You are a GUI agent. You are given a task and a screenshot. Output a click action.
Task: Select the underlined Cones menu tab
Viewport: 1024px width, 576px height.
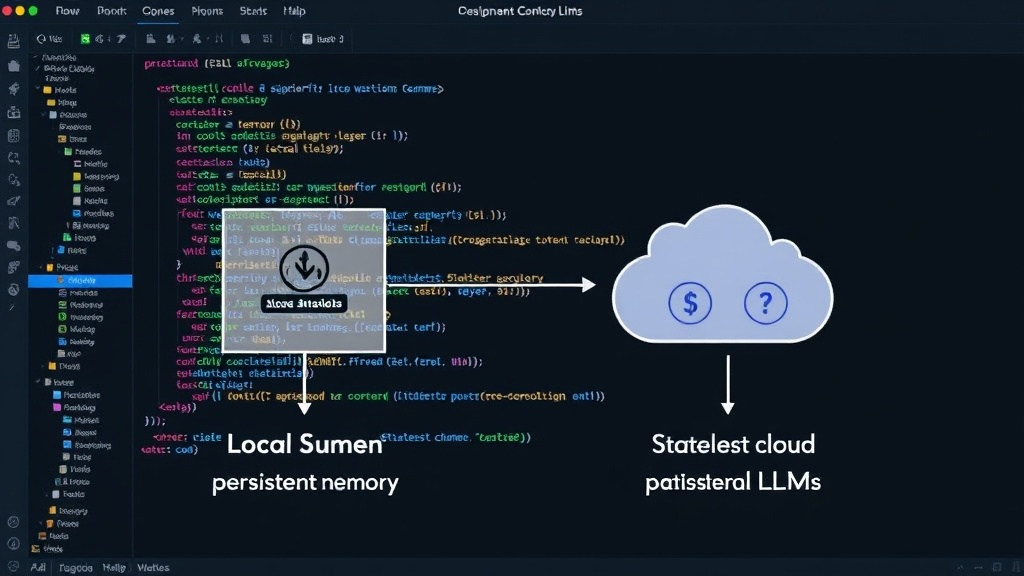click(x=158, y=11)
